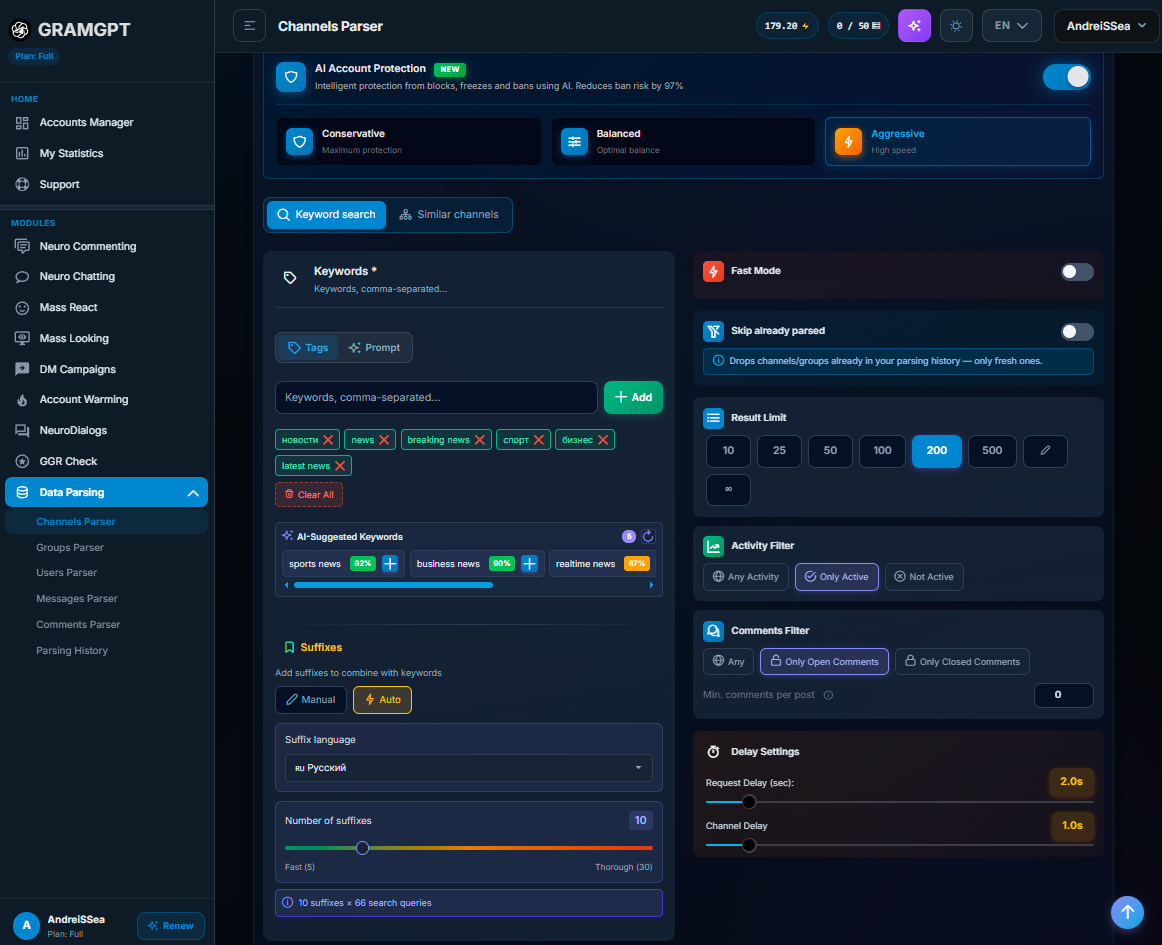The image size is (1162, 945).
Task: Add suggested keyword 'sports news'
Action: coord(390,564)
